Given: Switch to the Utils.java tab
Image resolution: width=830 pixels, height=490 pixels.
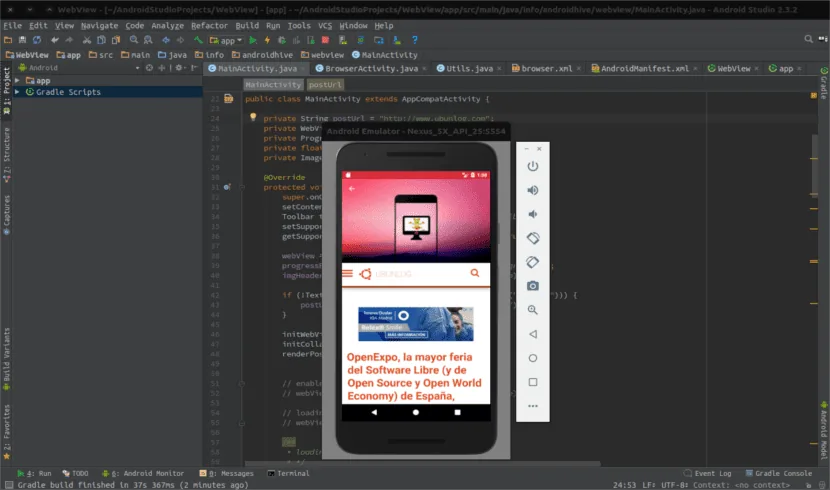Looking at the screenshot, I should (470, 68).
